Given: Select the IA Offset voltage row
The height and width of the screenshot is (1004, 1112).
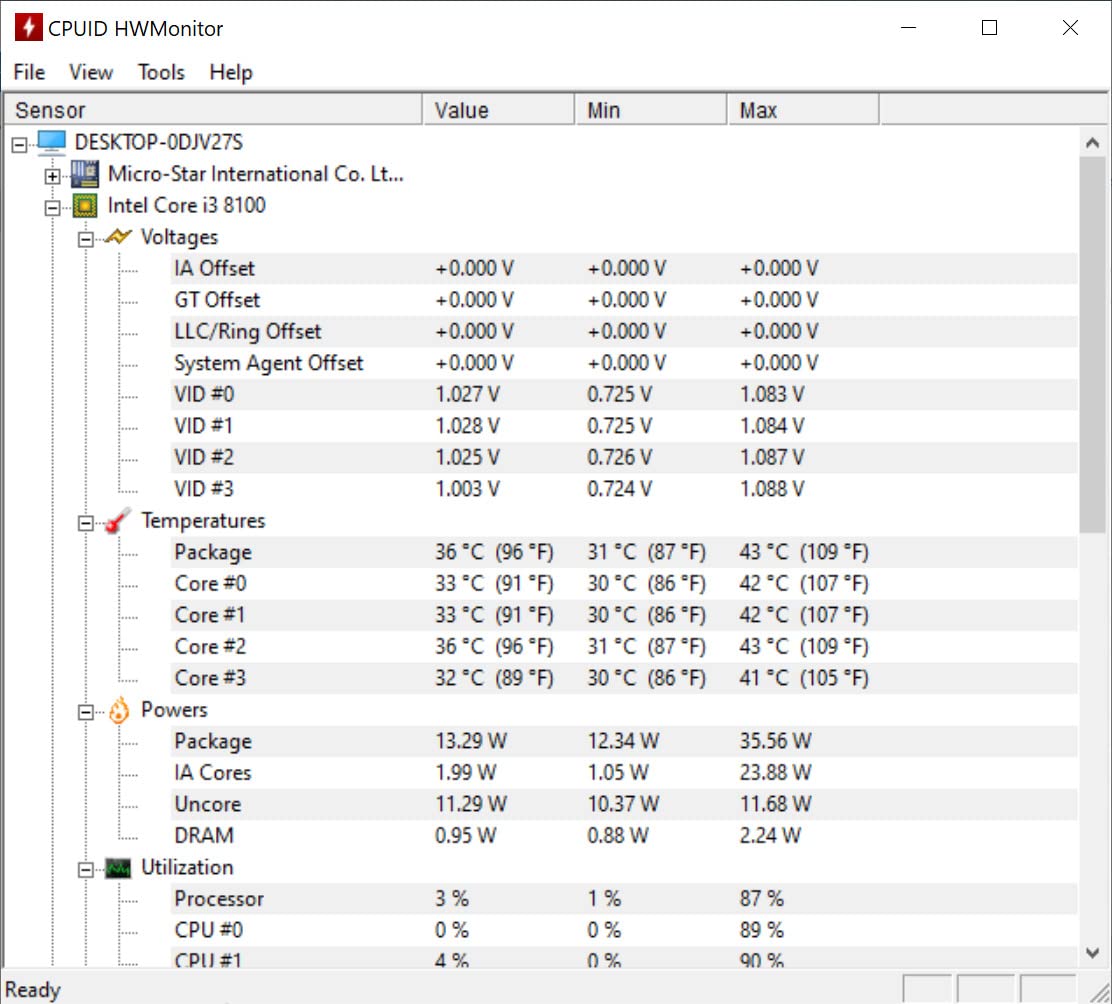Looking at the screenshot, I should [x=624, y=269].
